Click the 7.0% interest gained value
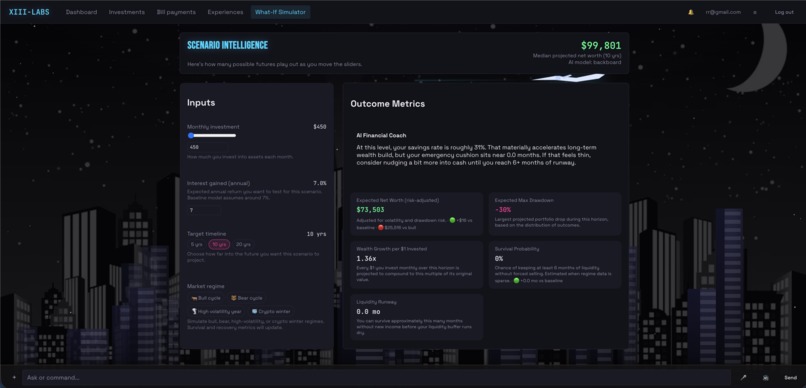The height and width of the screenshot is (388, 806). [320, 183]
